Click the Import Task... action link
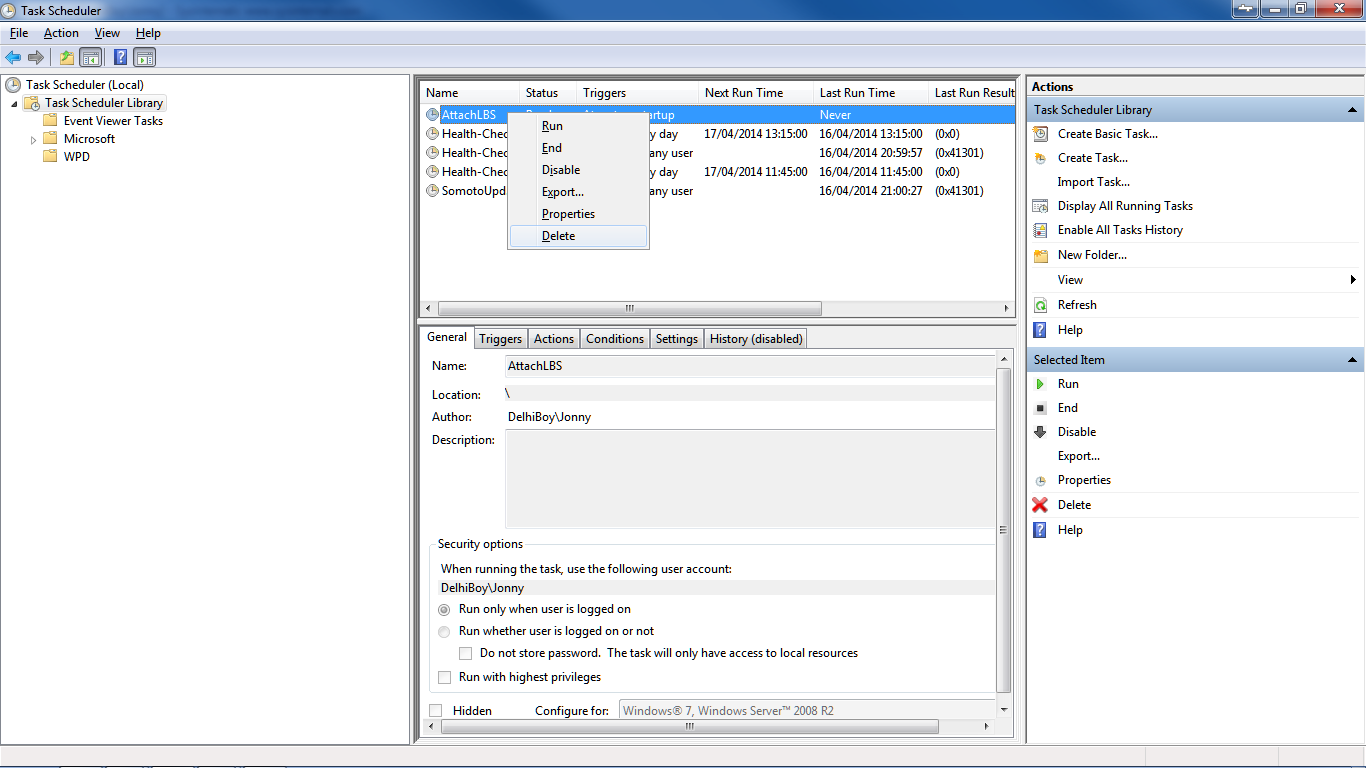 1094,182
